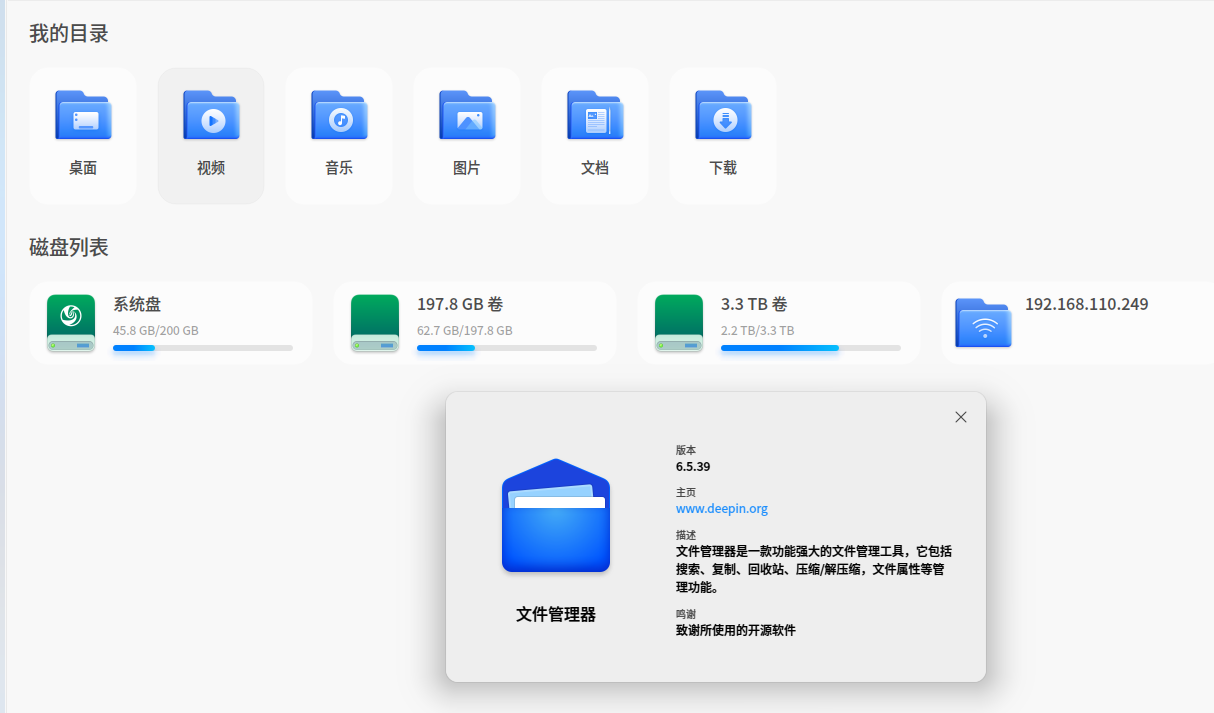Click the 3.3 TB 卷 disk name
1214x713 pixels.
point(754,304)
